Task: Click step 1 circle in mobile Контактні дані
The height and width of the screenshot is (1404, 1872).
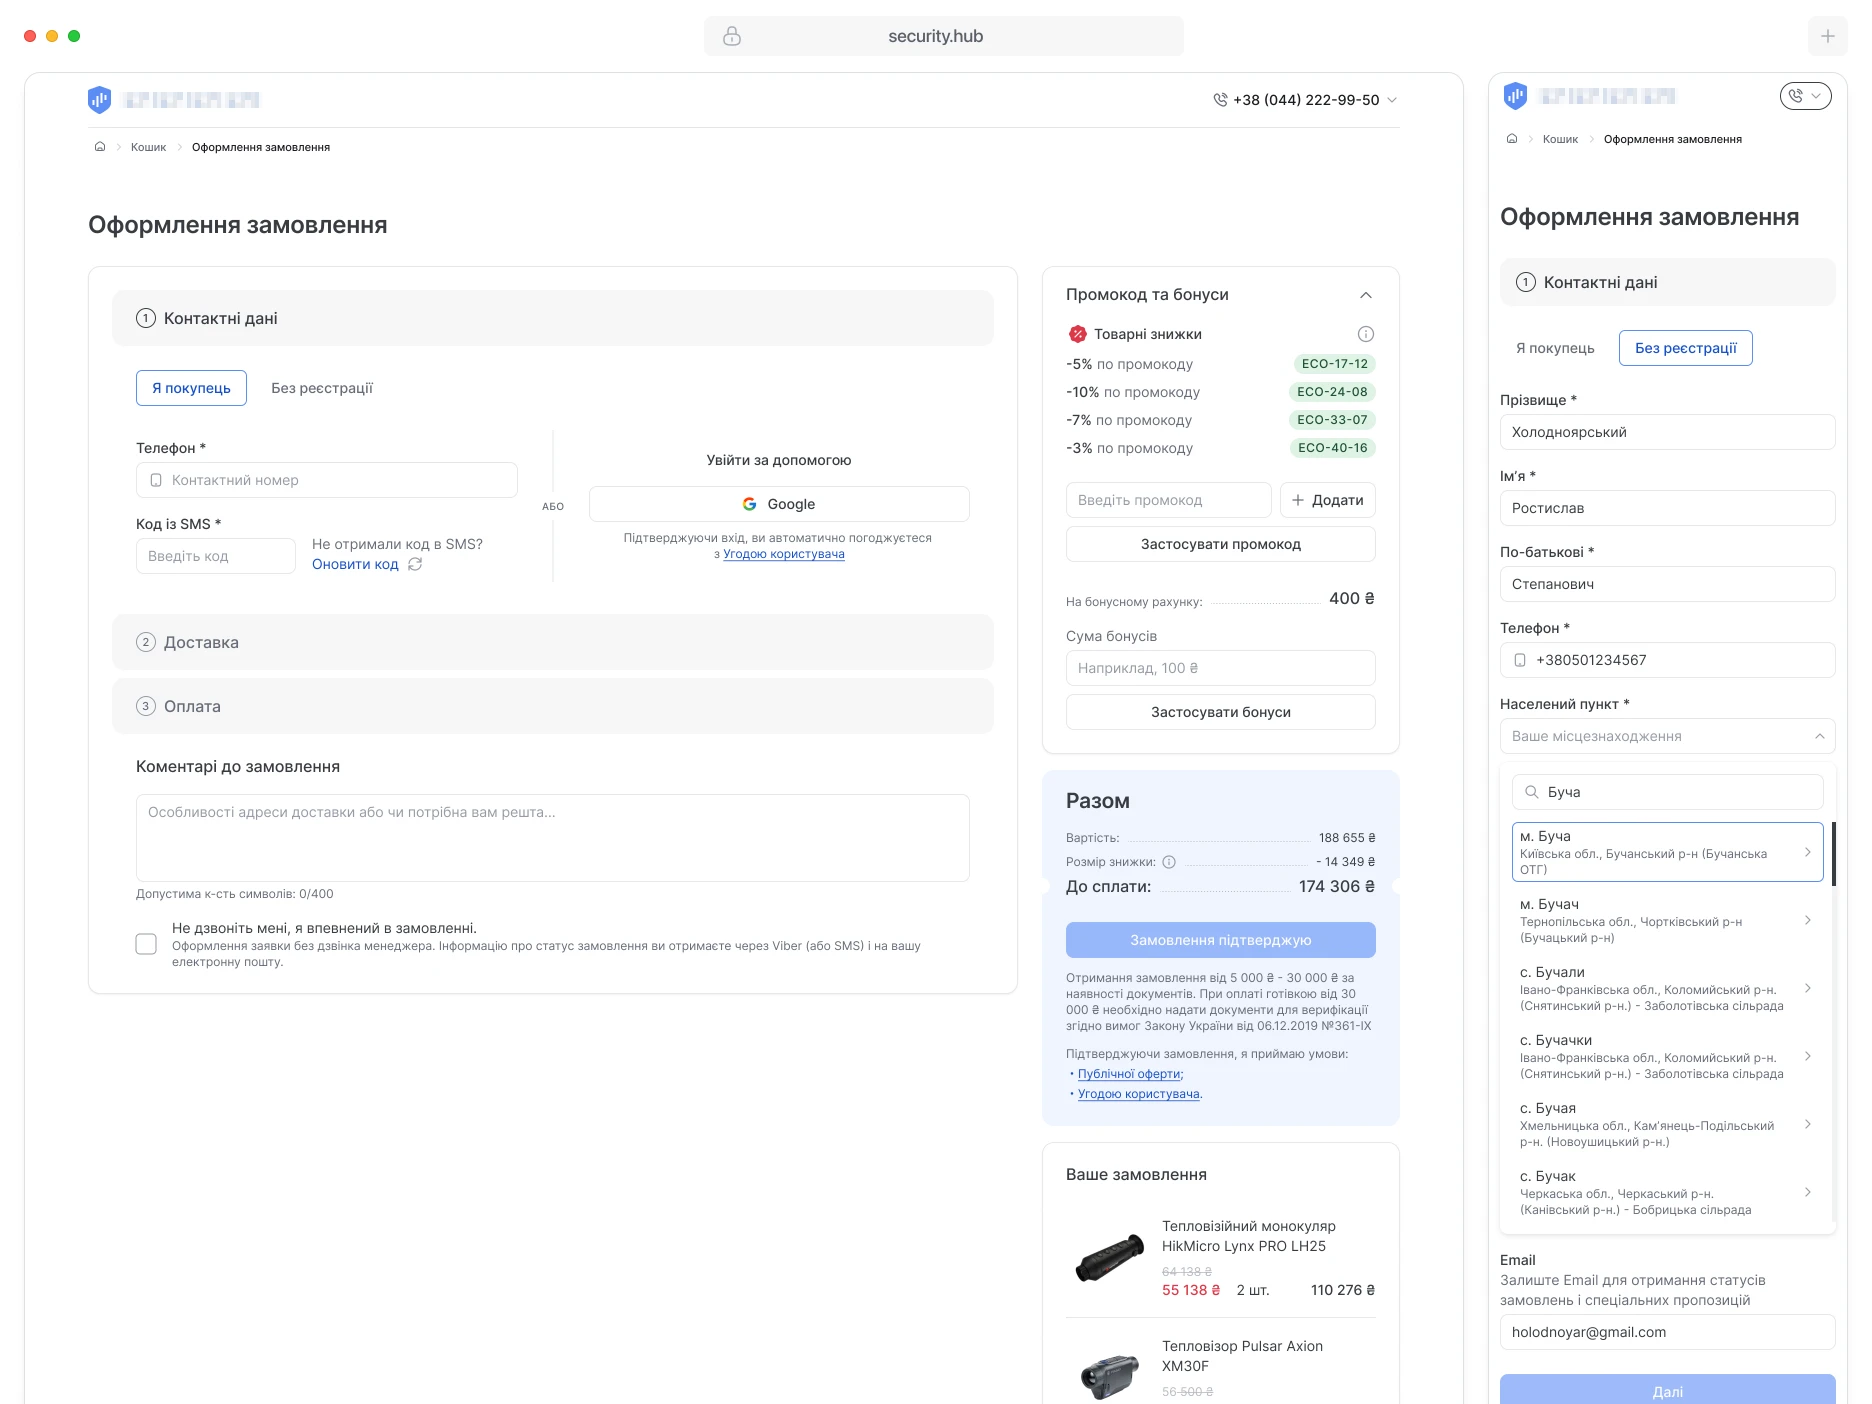Action: [x=1526, y=282]
